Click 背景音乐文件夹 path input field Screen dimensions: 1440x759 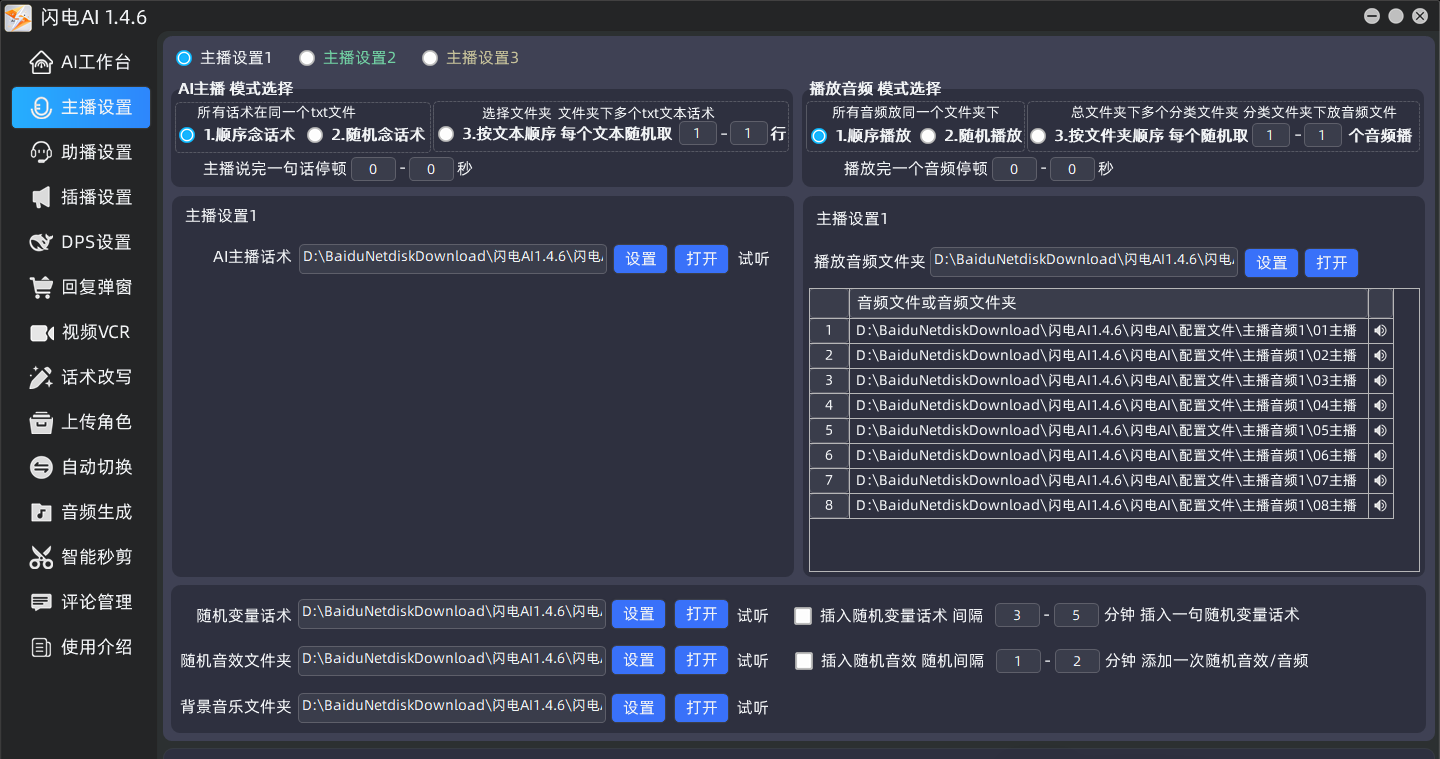click(452, 707)
